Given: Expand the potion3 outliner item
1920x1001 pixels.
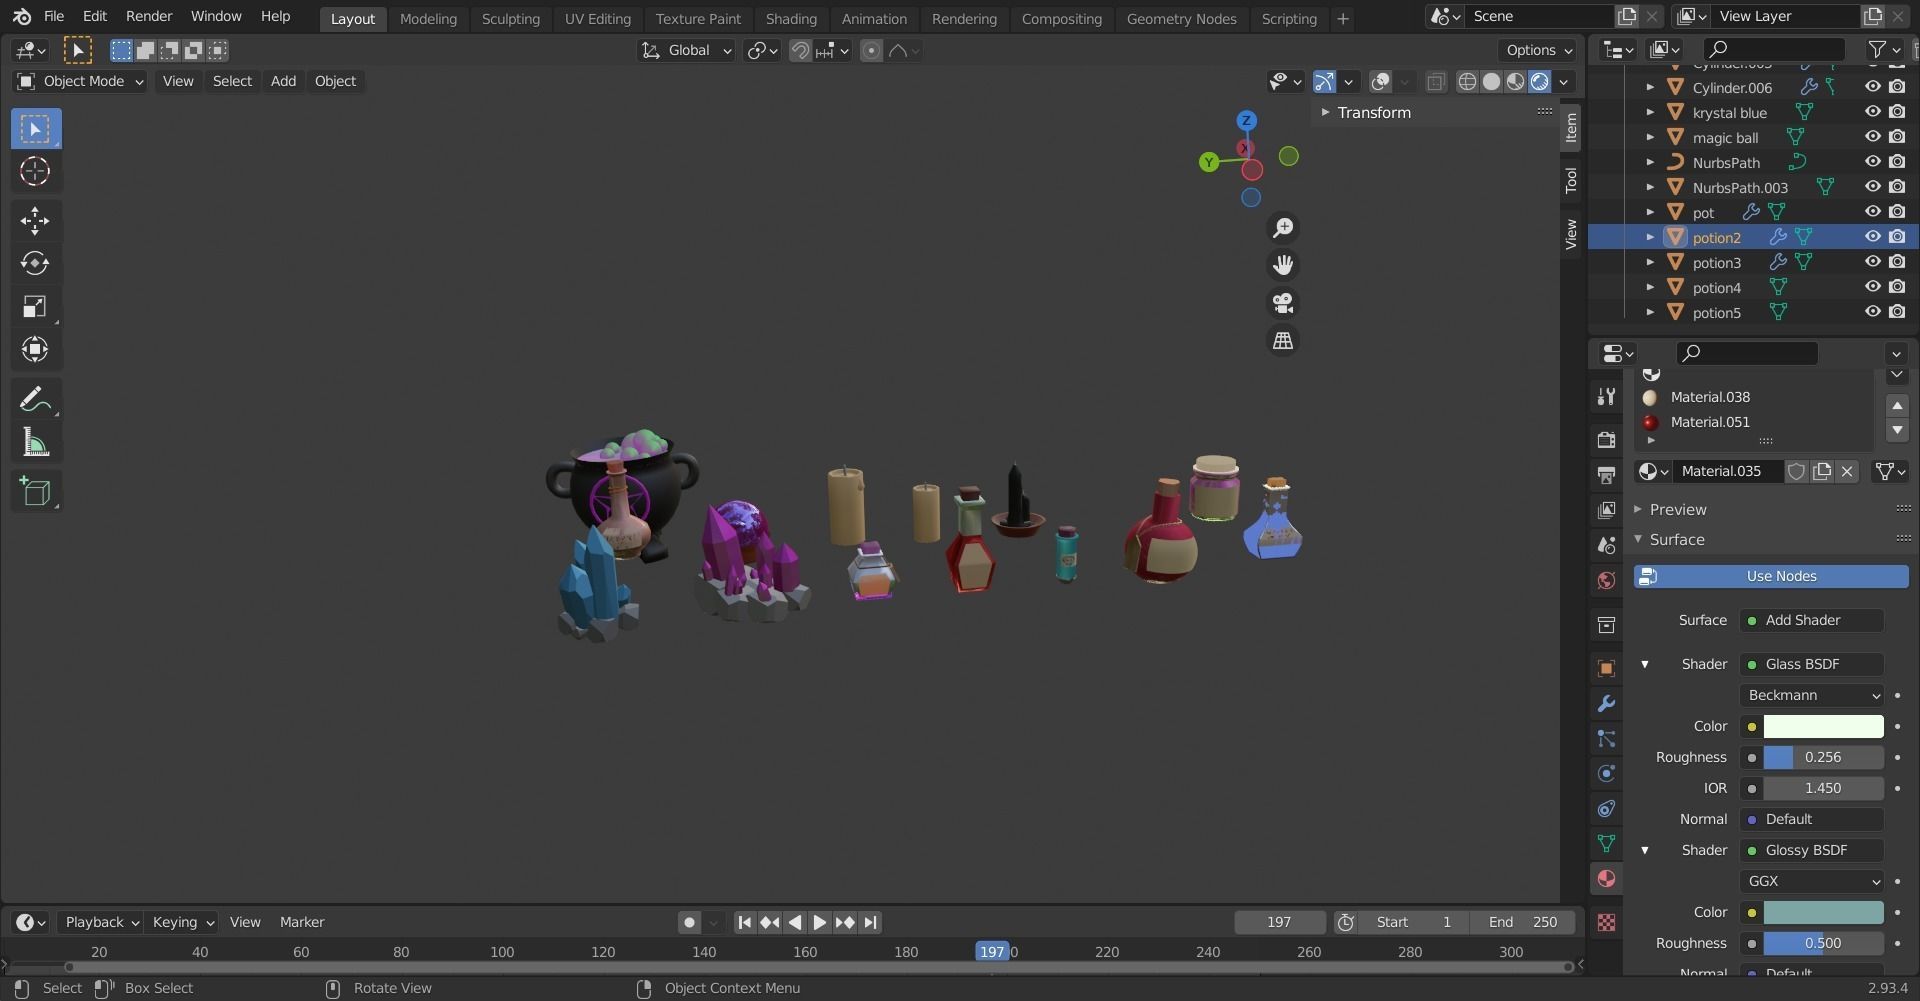Looking at the screenshot, I should (x=1650, y=263).
